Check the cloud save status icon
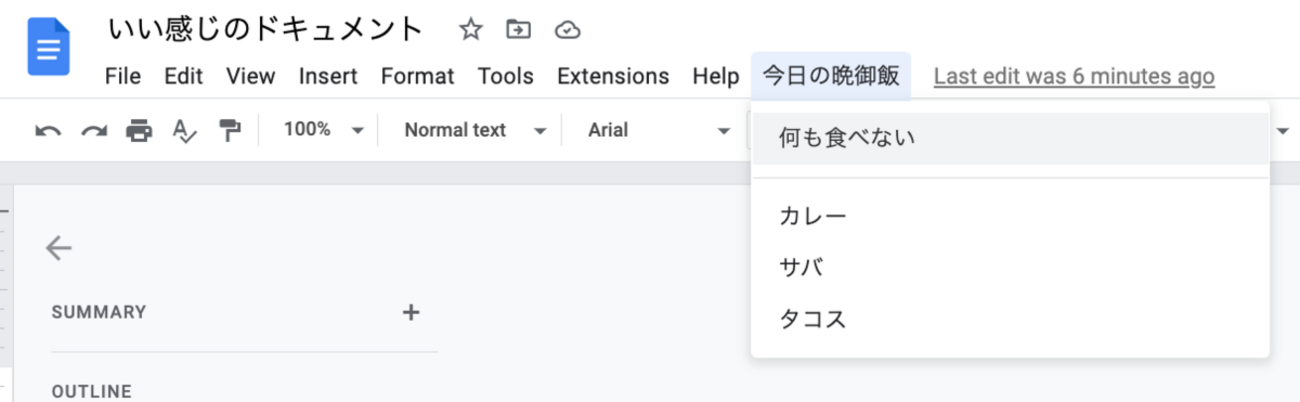The width and height of the screenshot is (1300, 402). click(567, 30)
